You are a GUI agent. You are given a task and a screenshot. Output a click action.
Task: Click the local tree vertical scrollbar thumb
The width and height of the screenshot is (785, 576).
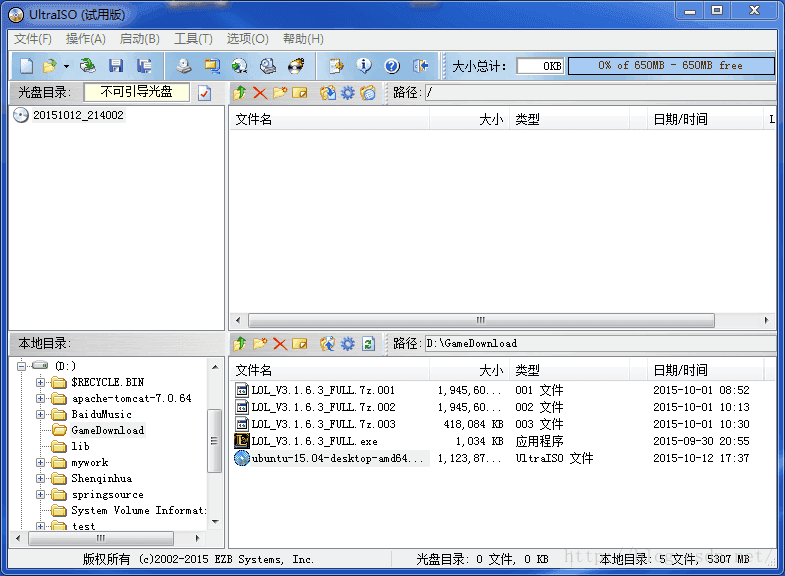pyautogui.click(x=214, y=440)
